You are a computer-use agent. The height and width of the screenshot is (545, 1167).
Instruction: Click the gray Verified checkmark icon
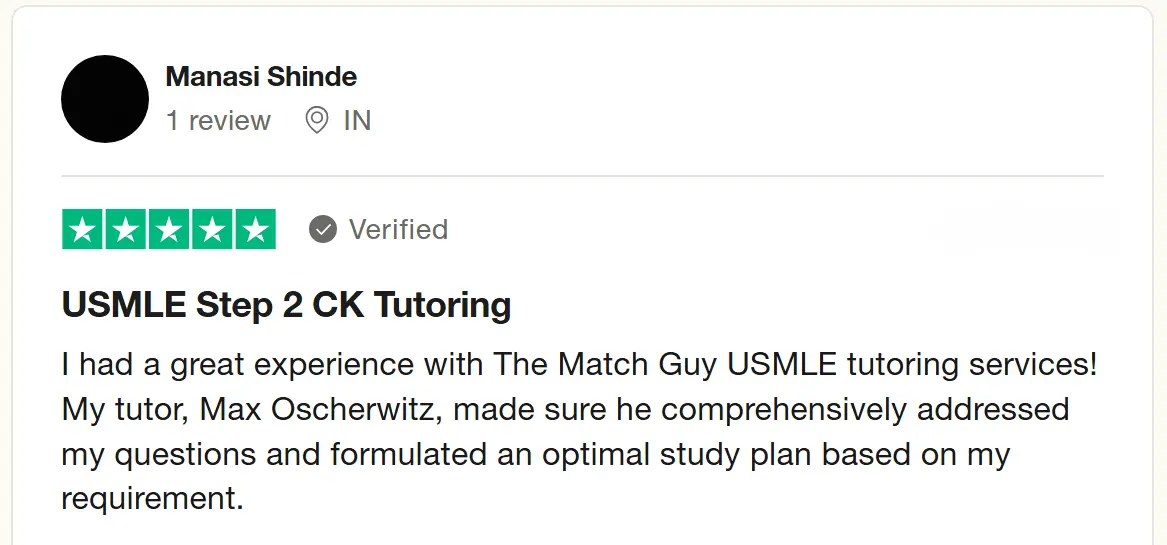323,230
